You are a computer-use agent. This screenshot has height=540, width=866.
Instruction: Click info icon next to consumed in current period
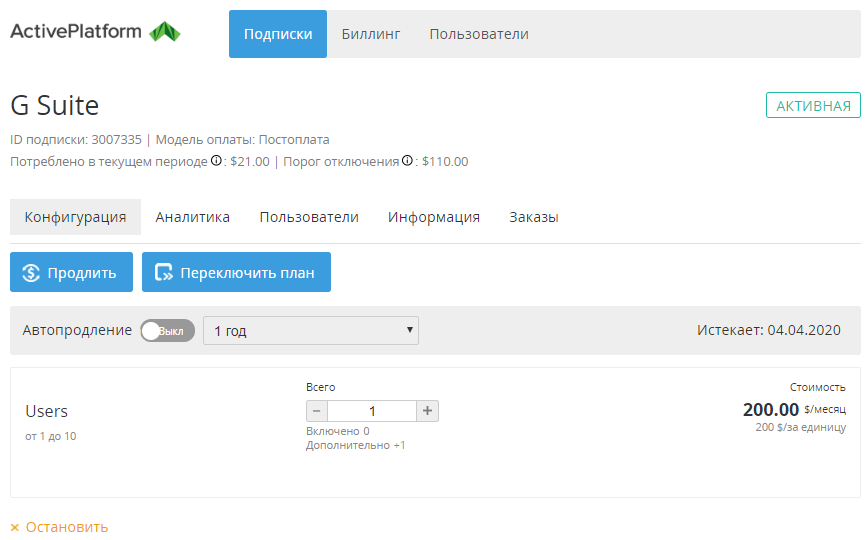click(x=216, y=161)
